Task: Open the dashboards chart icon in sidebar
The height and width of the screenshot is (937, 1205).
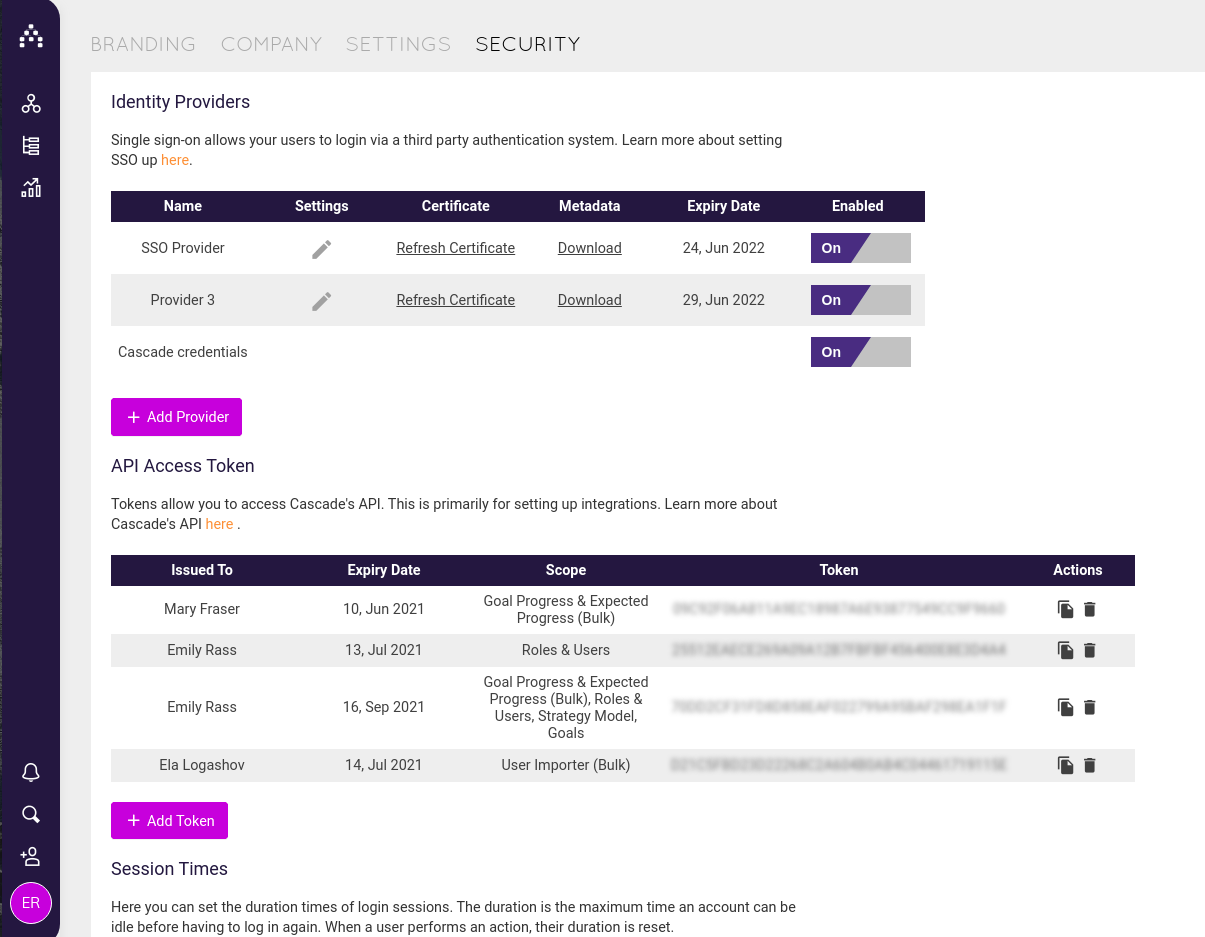Action: pyautogui.click(x=31, y=187)
